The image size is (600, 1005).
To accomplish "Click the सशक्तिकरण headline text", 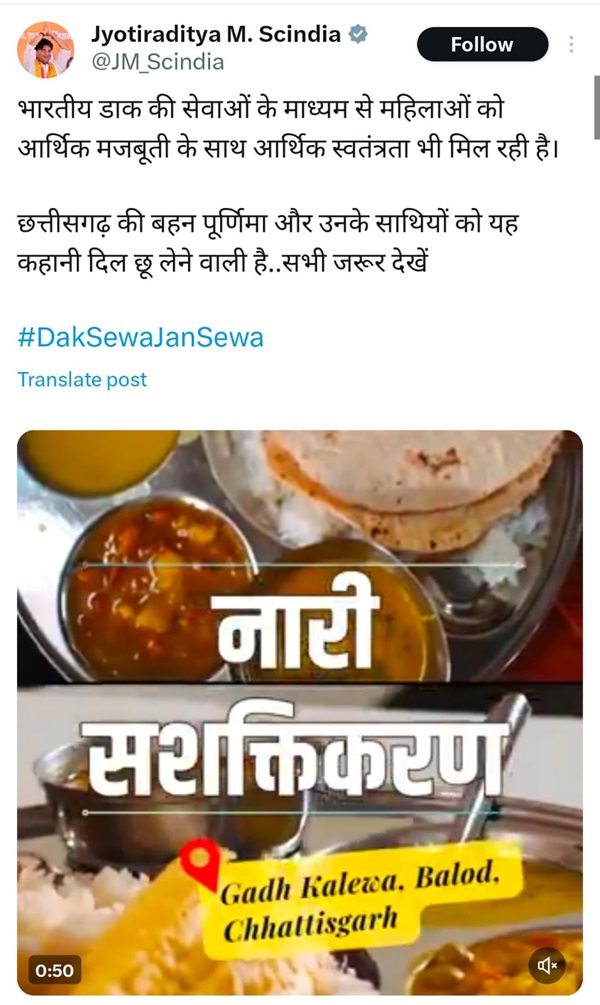I will coord(296,756).
